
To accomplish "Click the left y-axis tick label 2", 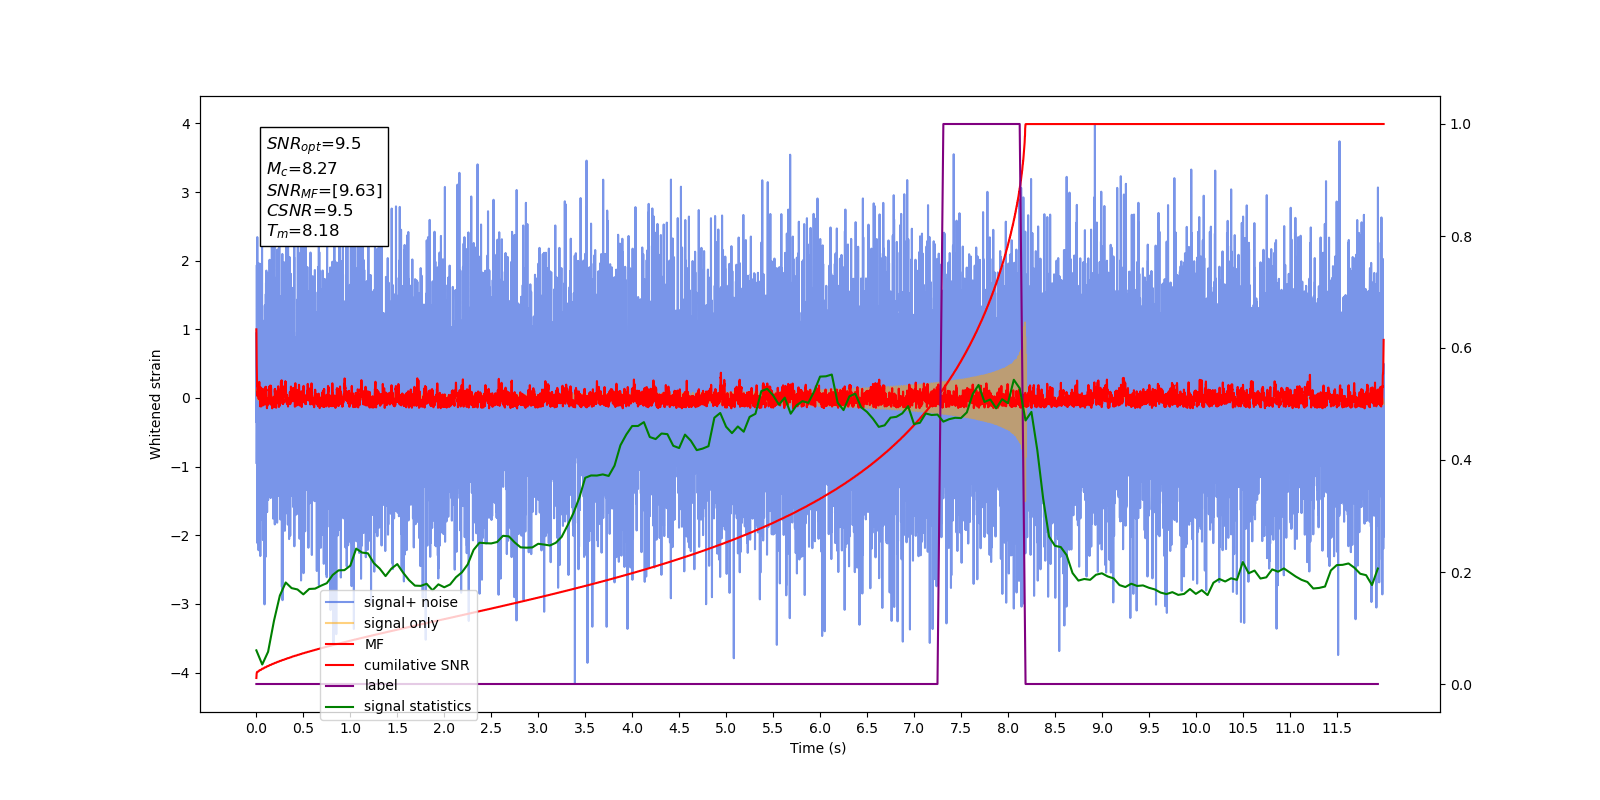I will tap(186, 261).
